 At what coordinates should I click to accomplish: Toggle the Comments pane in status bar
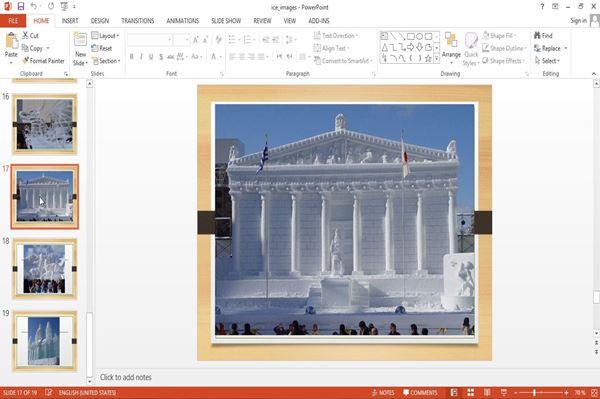click(420, 392)
